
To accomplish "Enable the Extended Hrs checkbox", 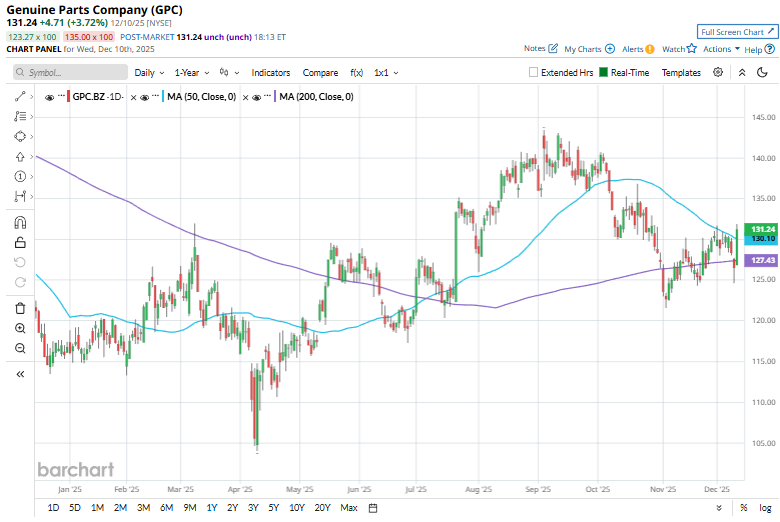I will [534, 73].
